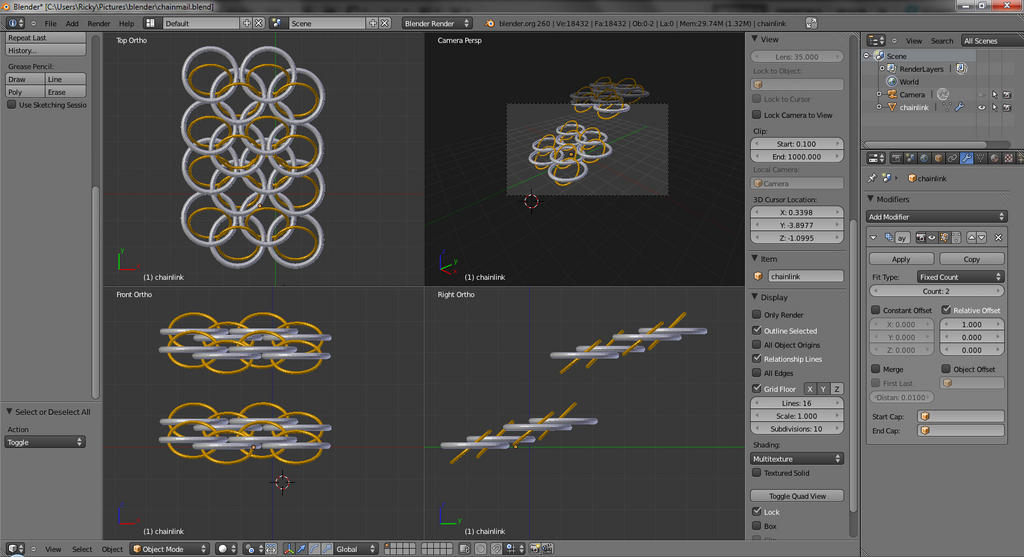Uncheck Outline Selected checkbox
This screenshot has width=1024, height=557.
pos(757,330)
